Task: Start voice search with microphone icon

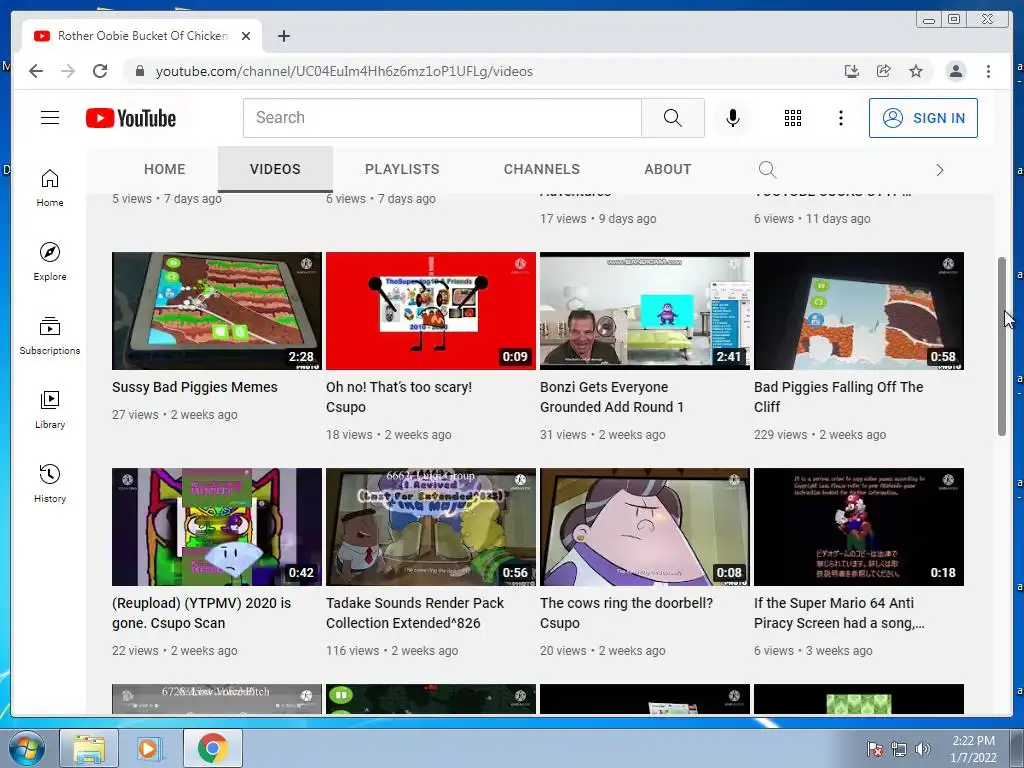Action: (733, 118)
